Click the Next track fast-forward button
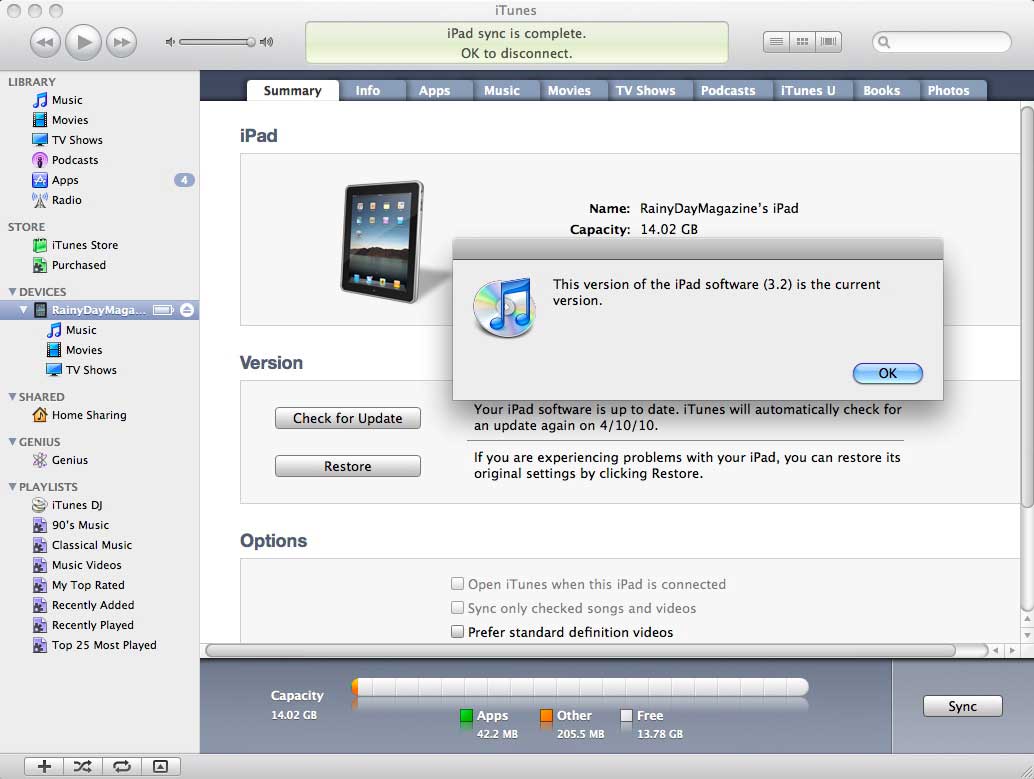The image size is (1034, 779). pos(121,42)
